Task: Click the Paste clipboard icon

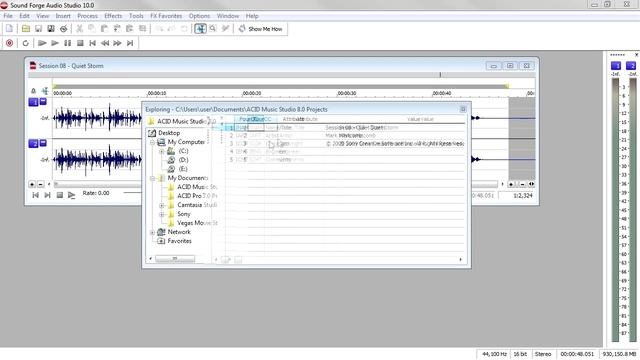Action: pyautogui.click(x=104, y=29)
